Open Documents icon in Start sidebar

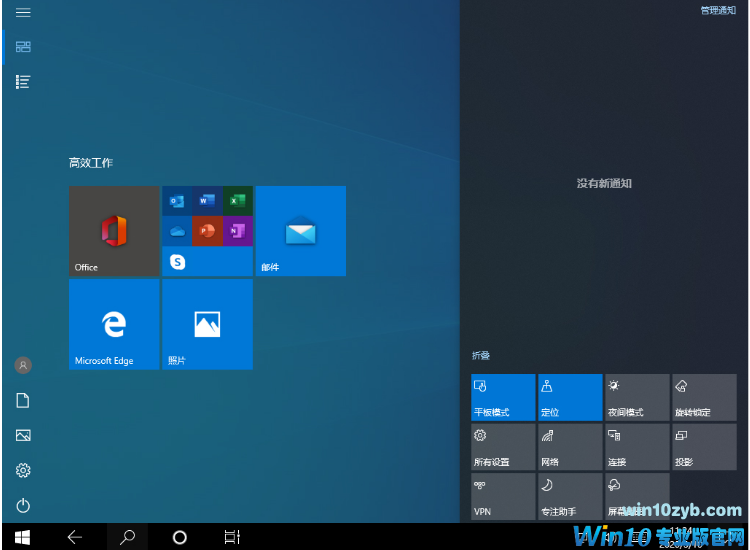[23, 401]
